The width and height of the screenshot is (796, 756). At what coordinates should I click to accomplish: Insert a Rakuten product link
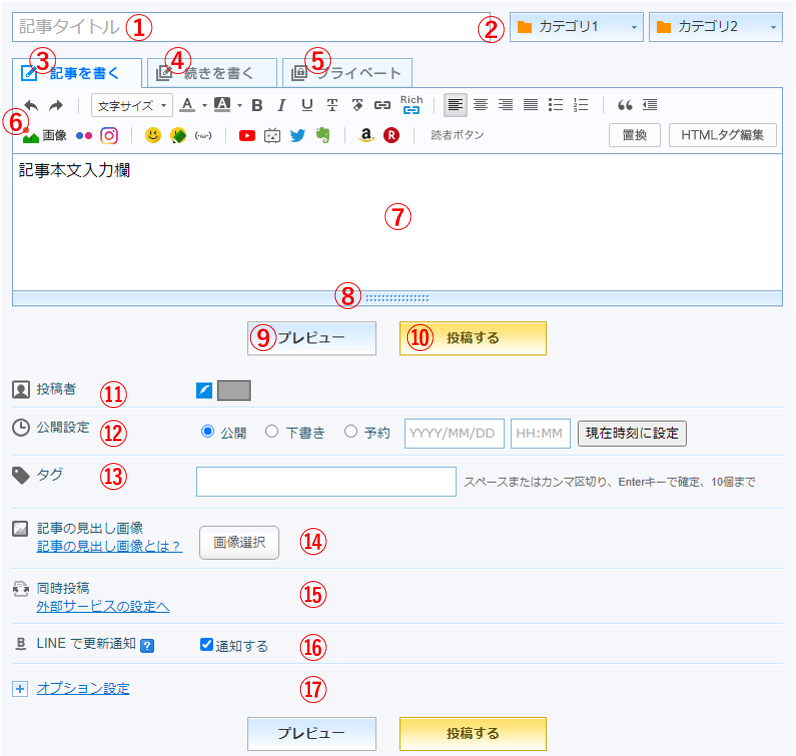(x=391, y=135)
